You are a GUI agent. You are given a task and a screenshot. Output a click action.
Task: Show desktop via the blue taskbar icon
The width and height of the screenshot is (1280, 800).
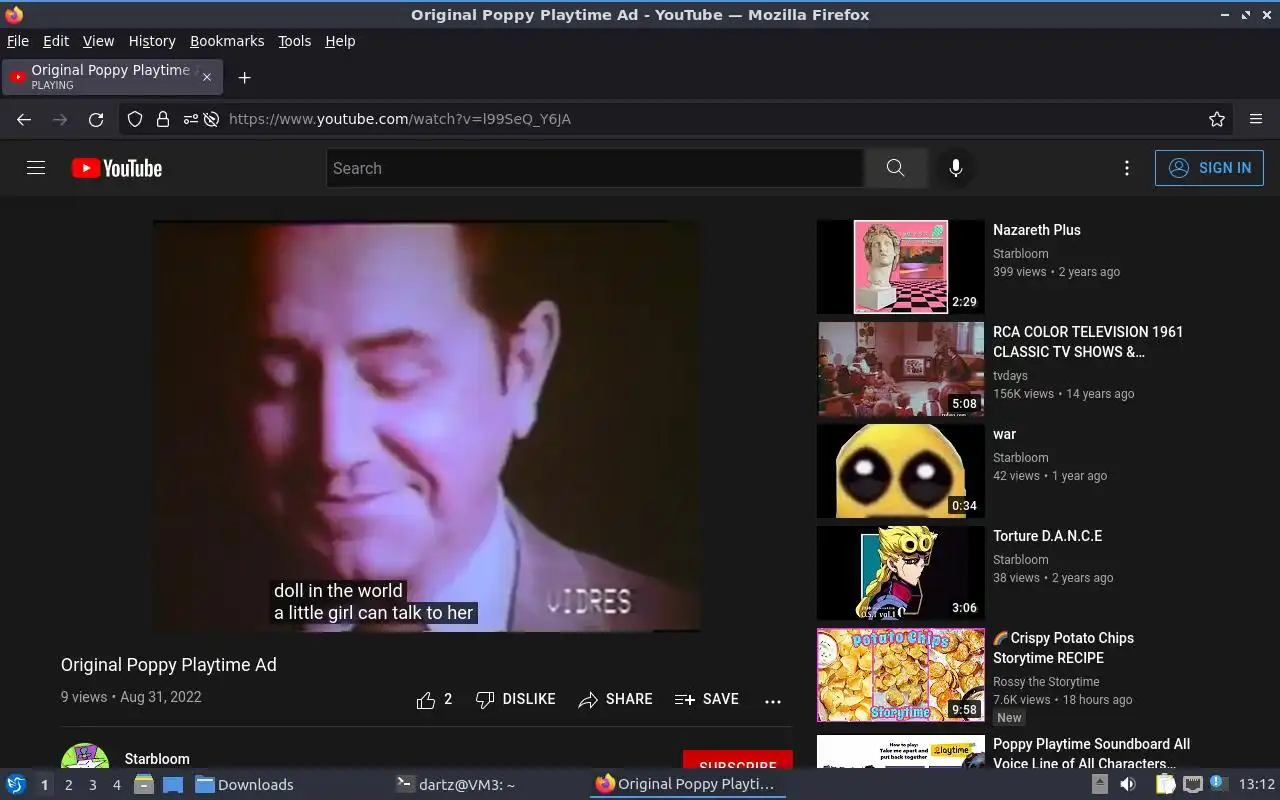(x=173, y=784)
